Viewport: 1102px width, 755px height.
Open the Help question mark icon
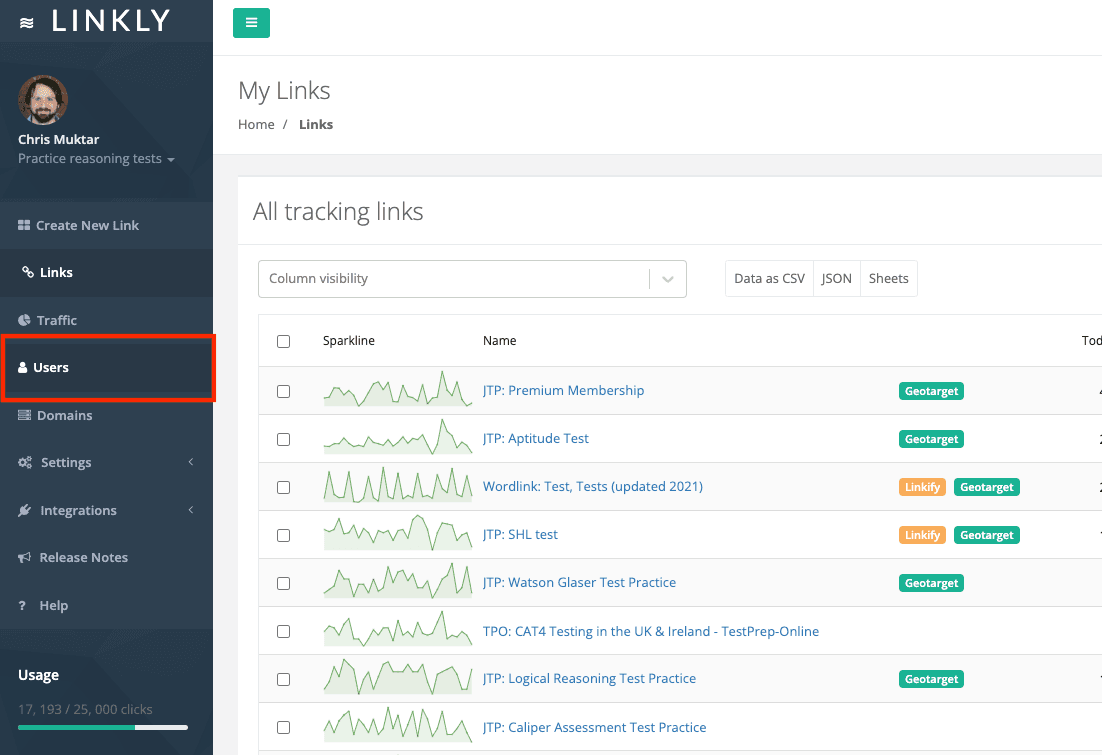pos(24,605)
